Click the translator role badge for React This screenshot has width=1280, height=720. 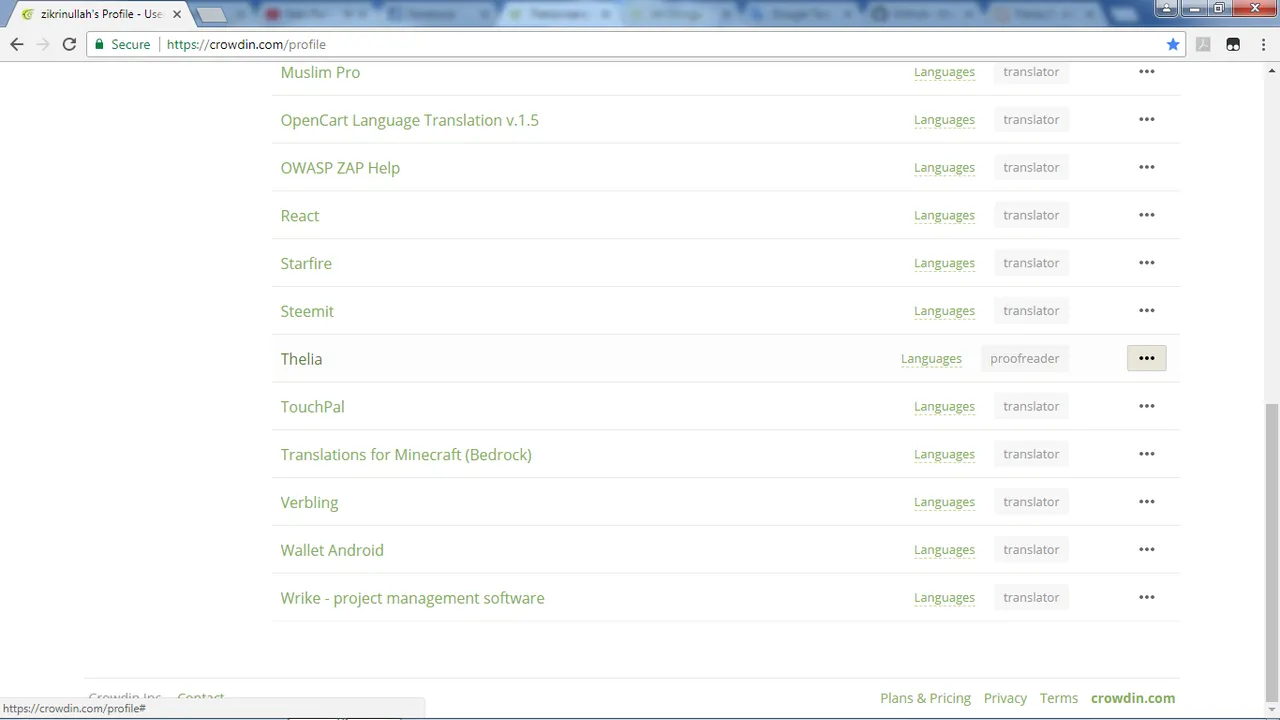pyautogui.click(x=1031, y=215)
